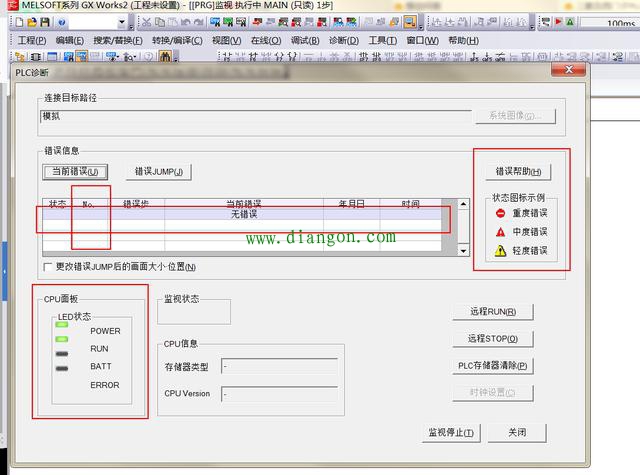Click the 错误帮助(H) button
The width and height of the screenshot is (640, 475).
[517, 172]
